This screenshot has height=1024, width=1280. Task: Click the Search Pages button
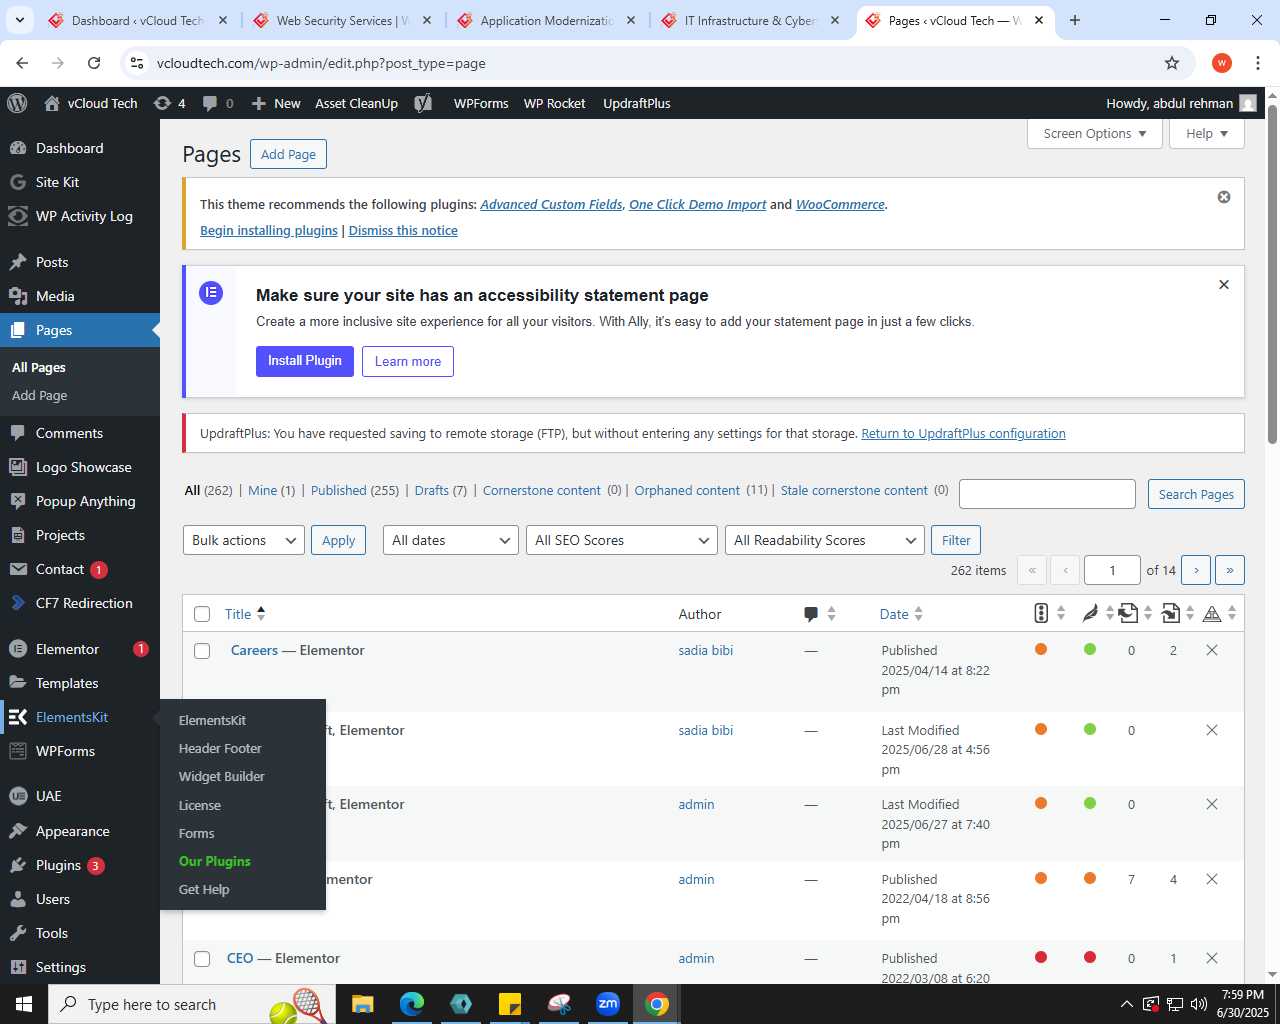click(x=1196, y=494)
